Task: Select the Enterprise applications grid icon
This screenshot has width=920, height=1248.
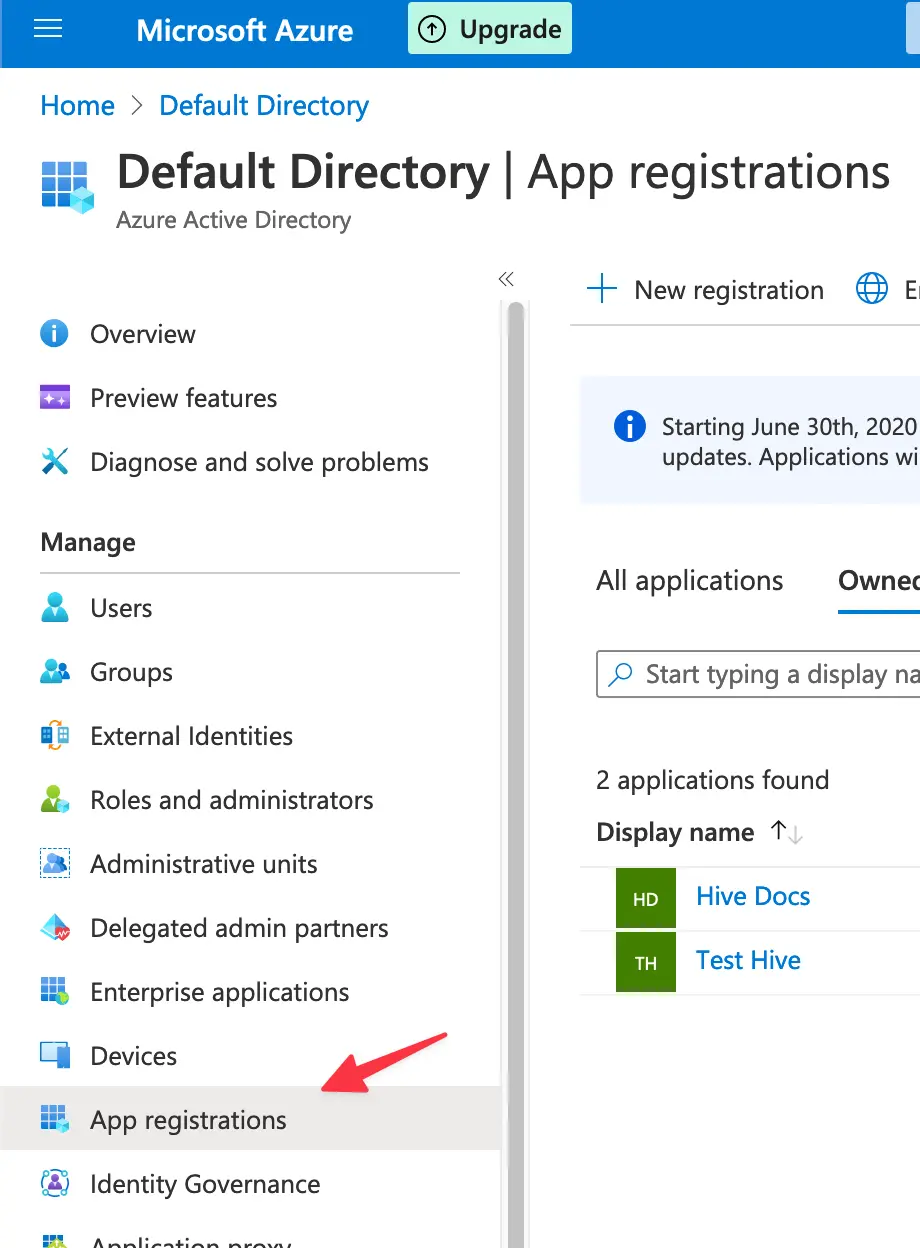Action: pyautogui.click(x=54, y=992)
